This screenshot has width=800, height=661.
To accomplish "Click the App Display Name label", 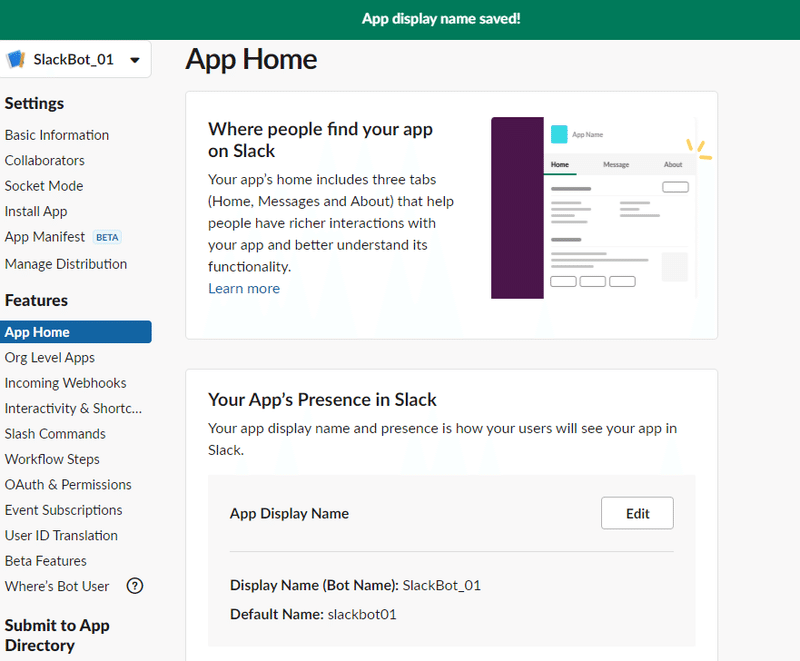I will pyautogui.click(x=289, y=514).
